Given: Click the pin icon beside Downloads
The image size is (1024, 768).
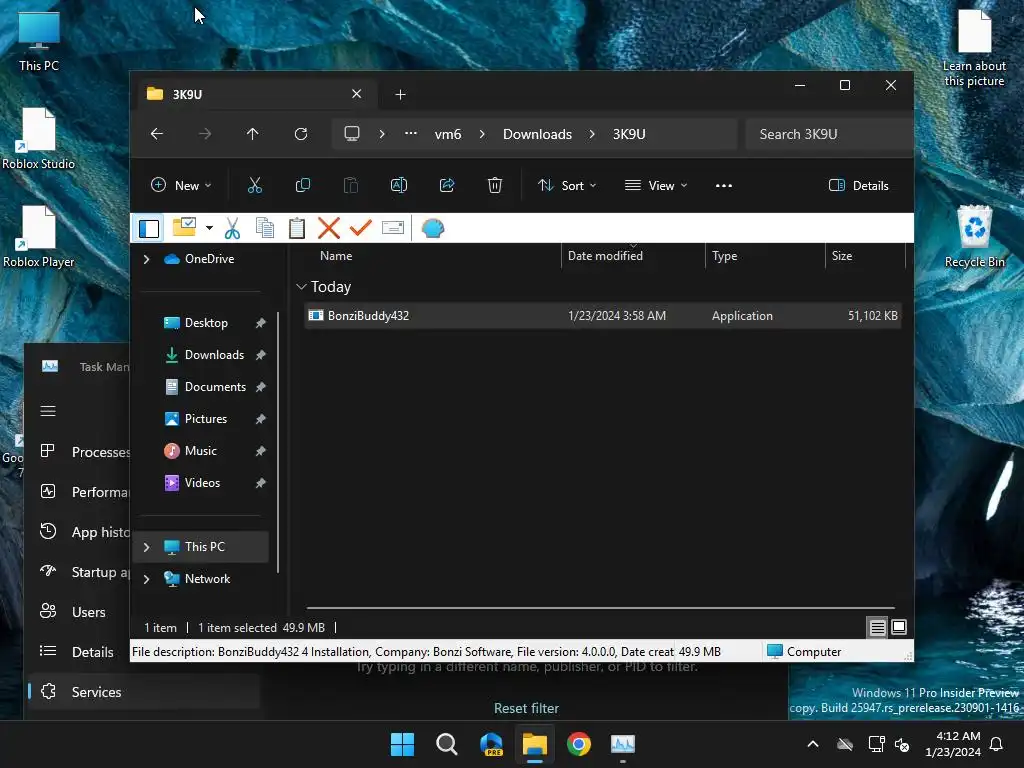Looking at the screenshot, I should 261,355.
